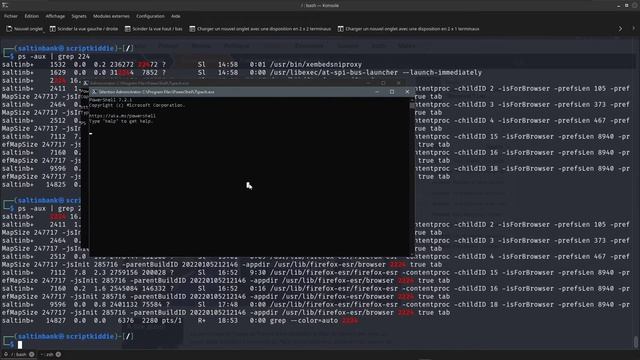Click the https://aka.ms/powershell text

(122, 116)
